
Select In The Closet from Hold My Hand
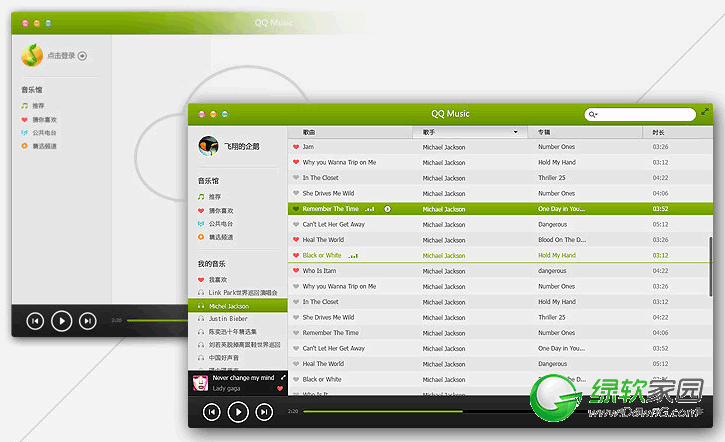(320, 302)
